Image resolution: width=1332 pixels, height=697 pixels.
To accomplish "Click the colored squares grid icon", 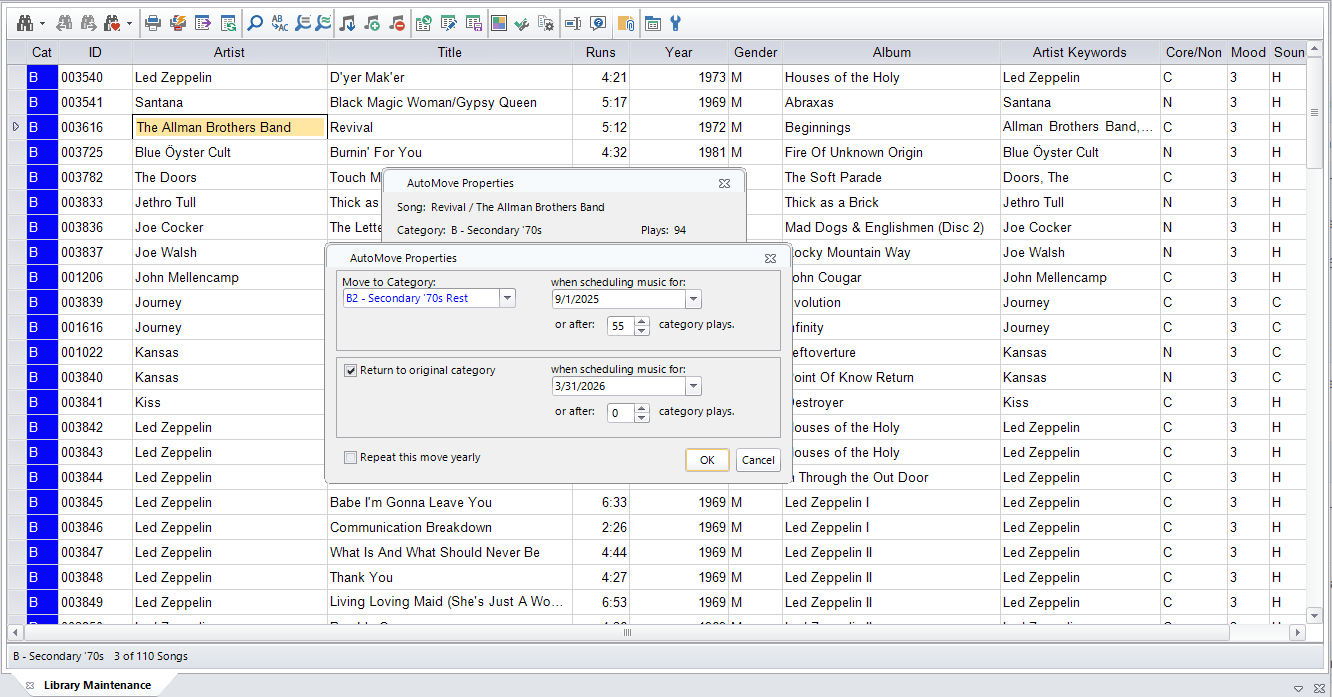I will click(499, 22).
